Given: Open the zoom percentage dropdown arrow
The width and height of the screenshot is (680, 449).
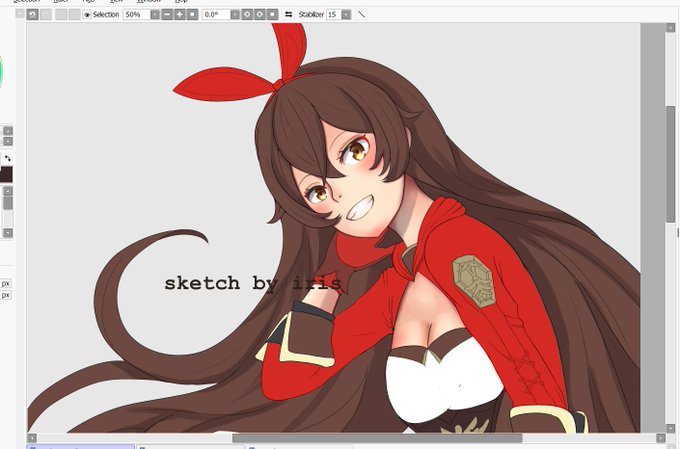Looking at the screenshot, I should click(x=155, y=15).
